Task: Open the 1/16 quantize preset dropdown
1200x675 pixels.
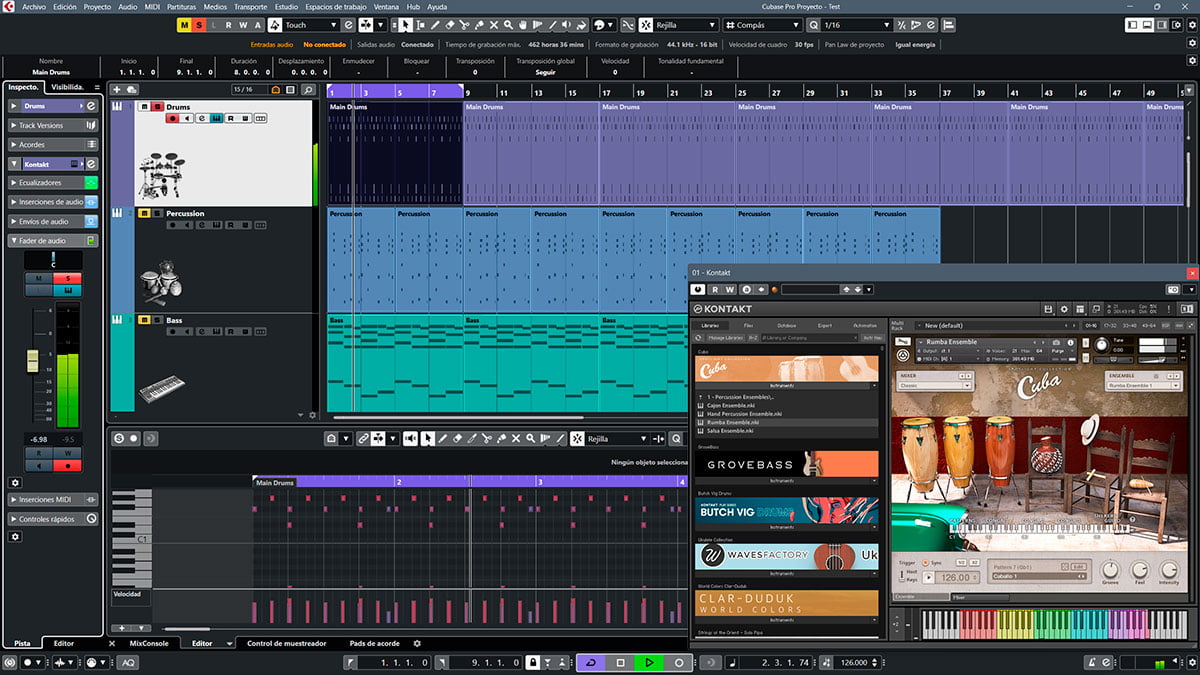Action: pos(856,25)
